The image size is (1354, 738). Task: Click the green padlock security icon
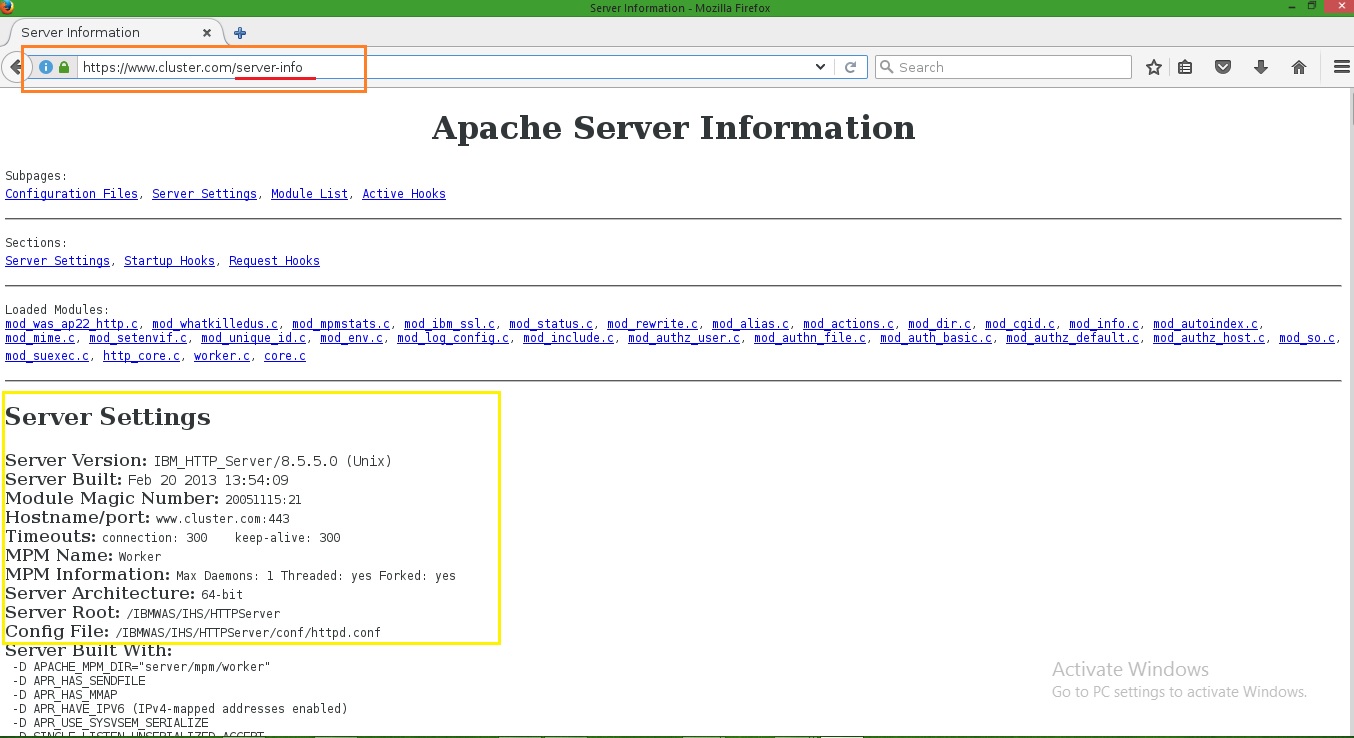(63, 68)
